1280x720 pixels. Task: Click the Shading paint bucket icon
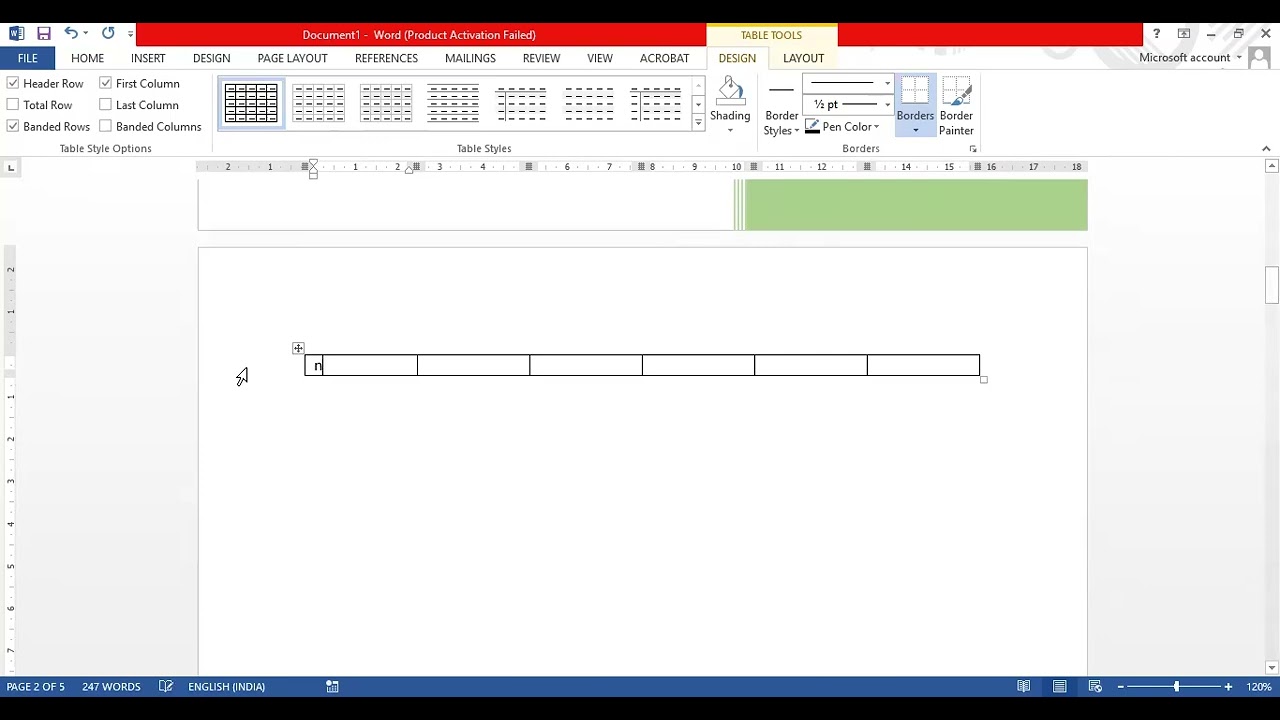731,92
